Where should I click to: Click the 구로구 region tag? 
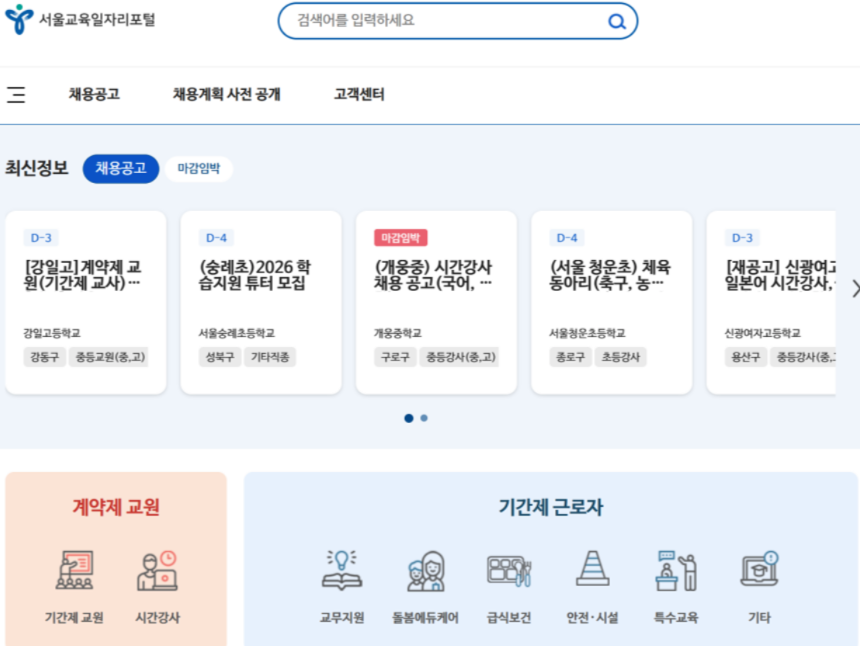point(395,357)
